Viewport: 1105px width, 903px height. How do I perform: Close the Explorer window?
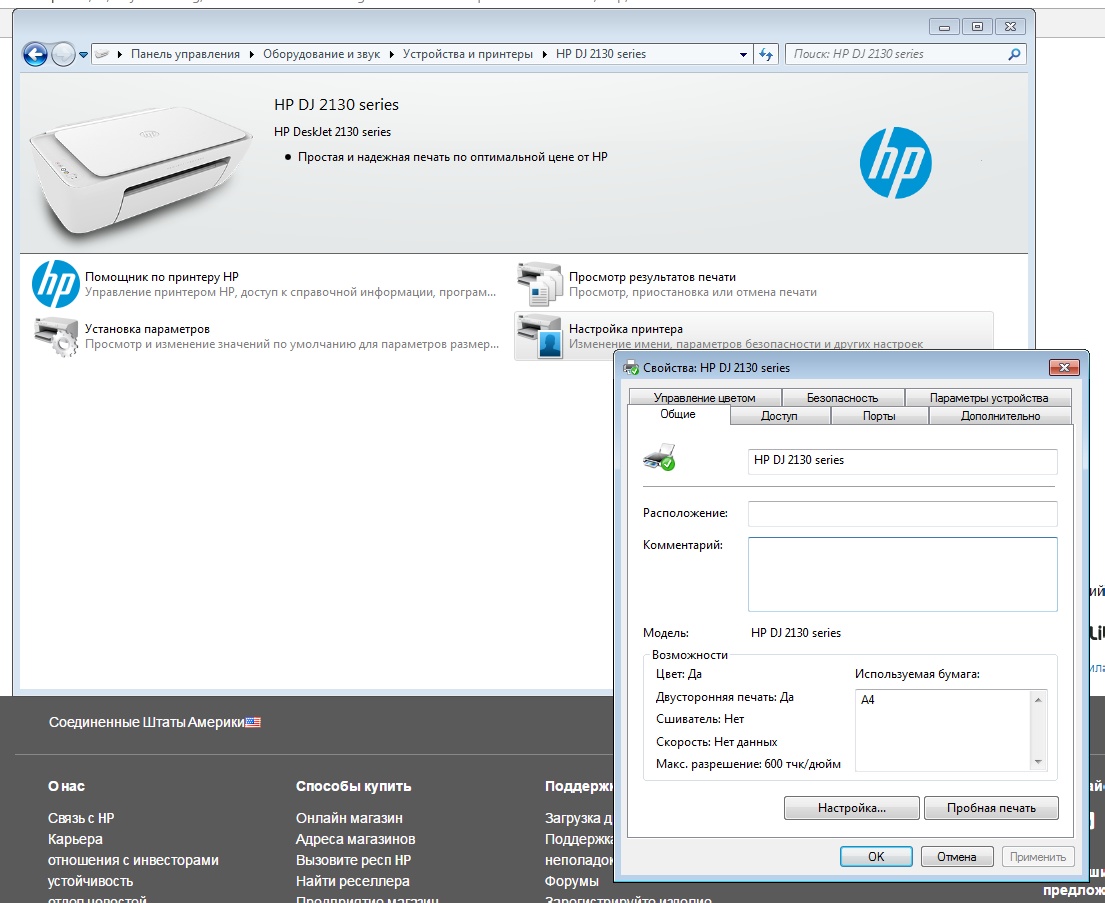[x=1010, y=27]
